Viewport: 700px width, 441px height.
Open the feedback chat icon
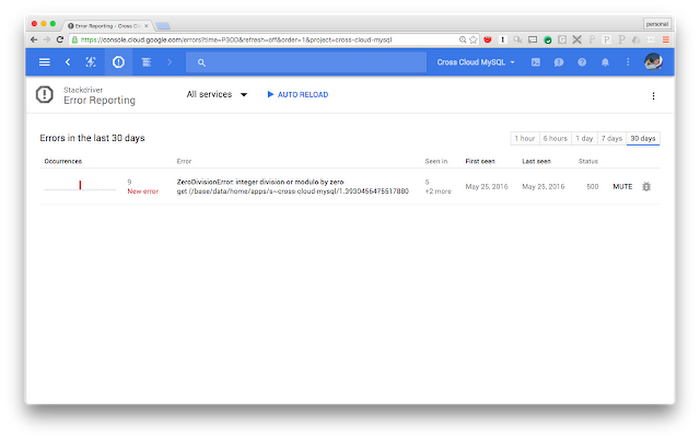click(x=558, y=62)
